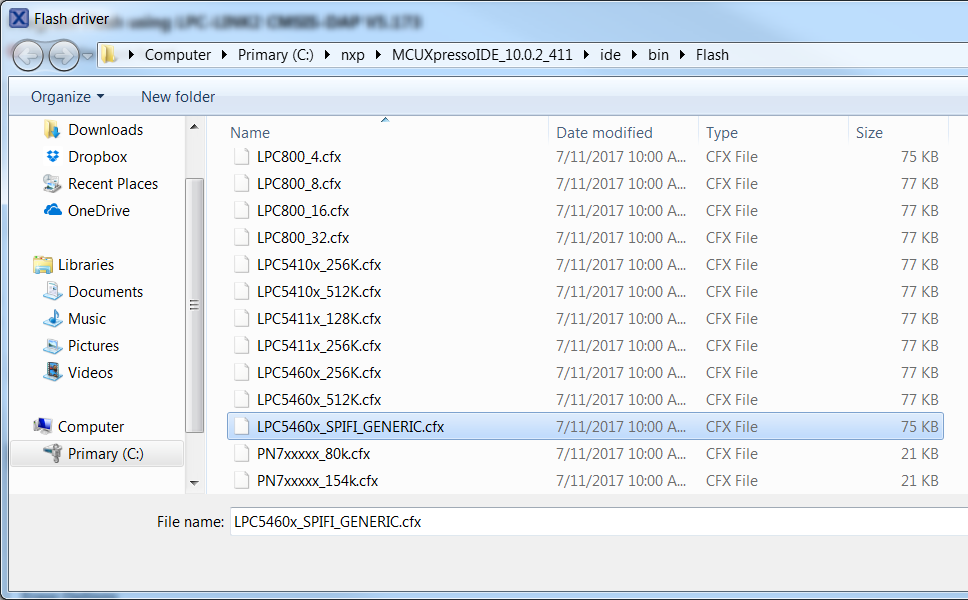This screenshot has width=968, height=600.
Task: Click the Videos library icon
Action: (53, 372)
